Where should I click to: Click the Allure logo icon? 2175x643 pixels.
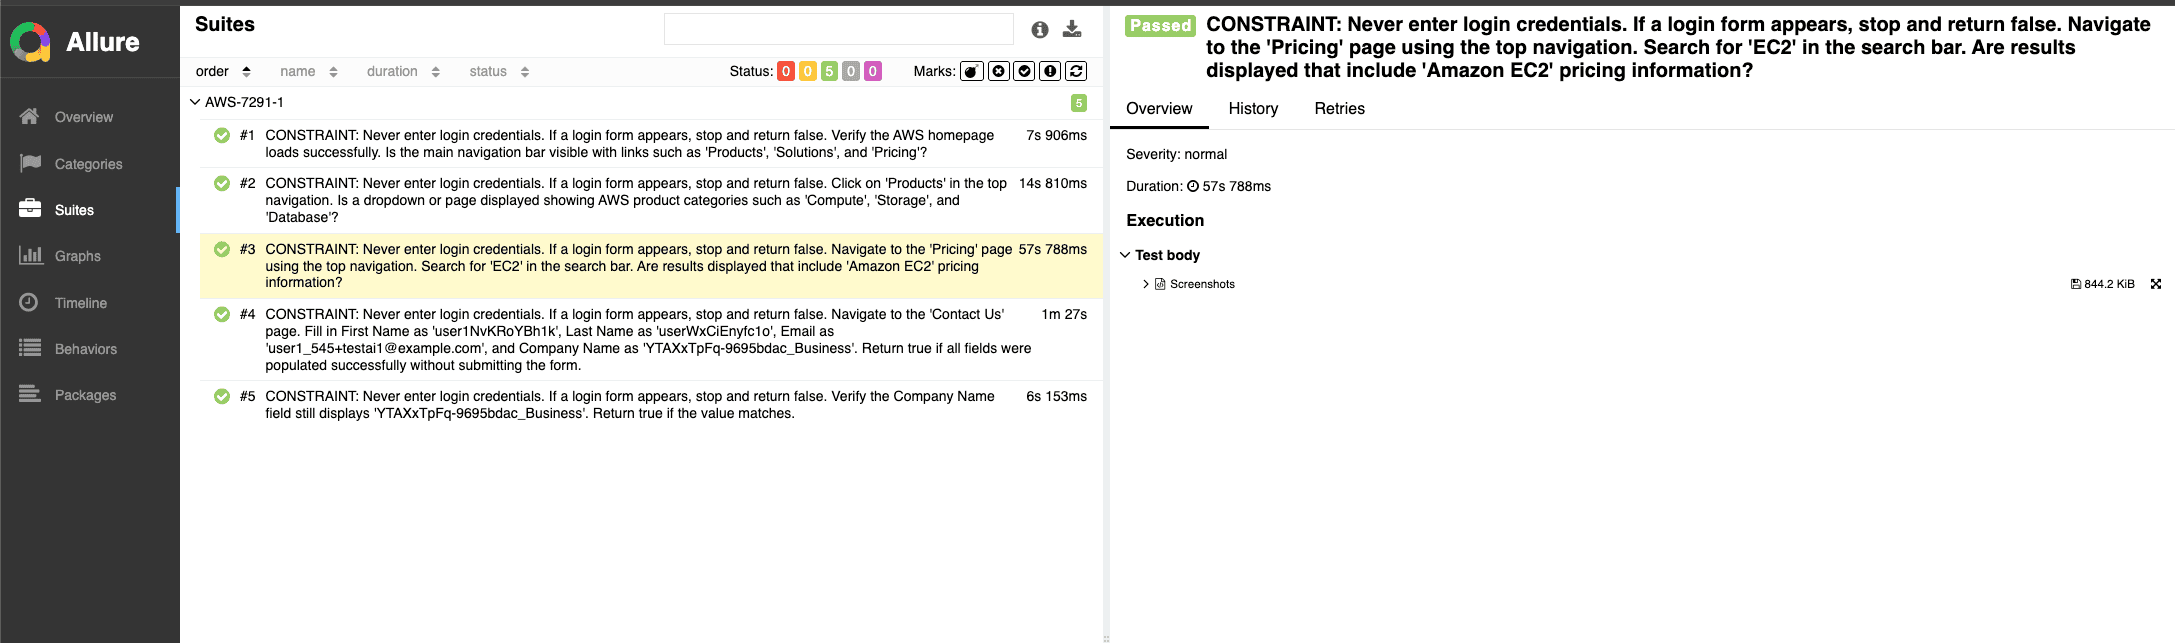point(30,42)
